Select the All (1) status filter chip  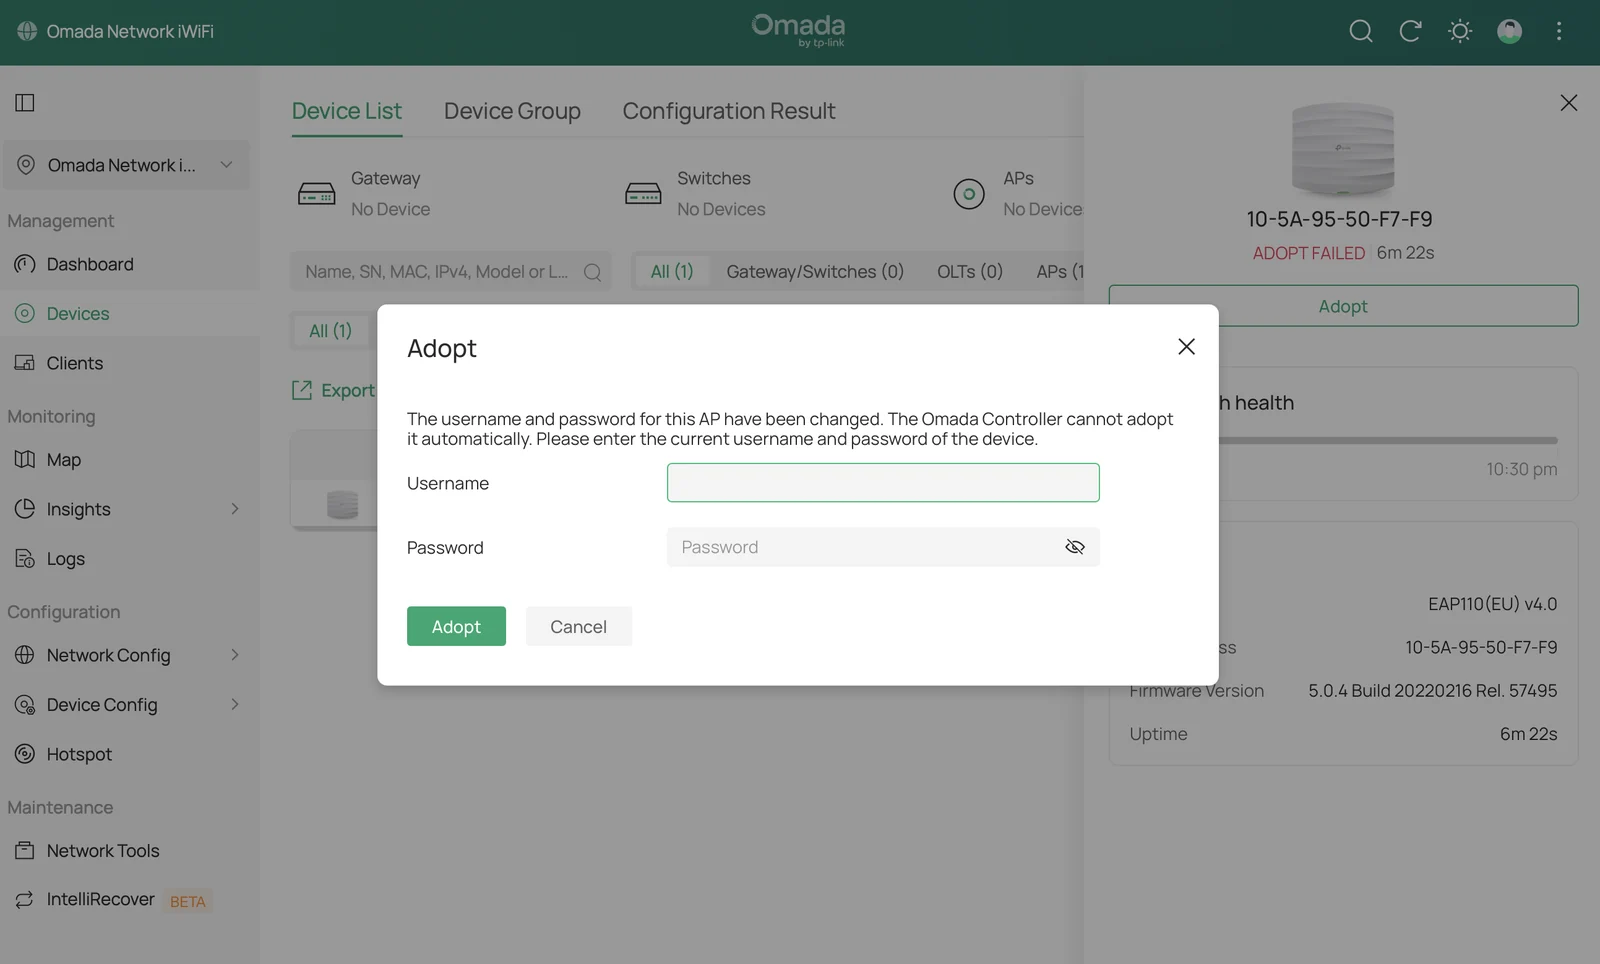(330, 331)
